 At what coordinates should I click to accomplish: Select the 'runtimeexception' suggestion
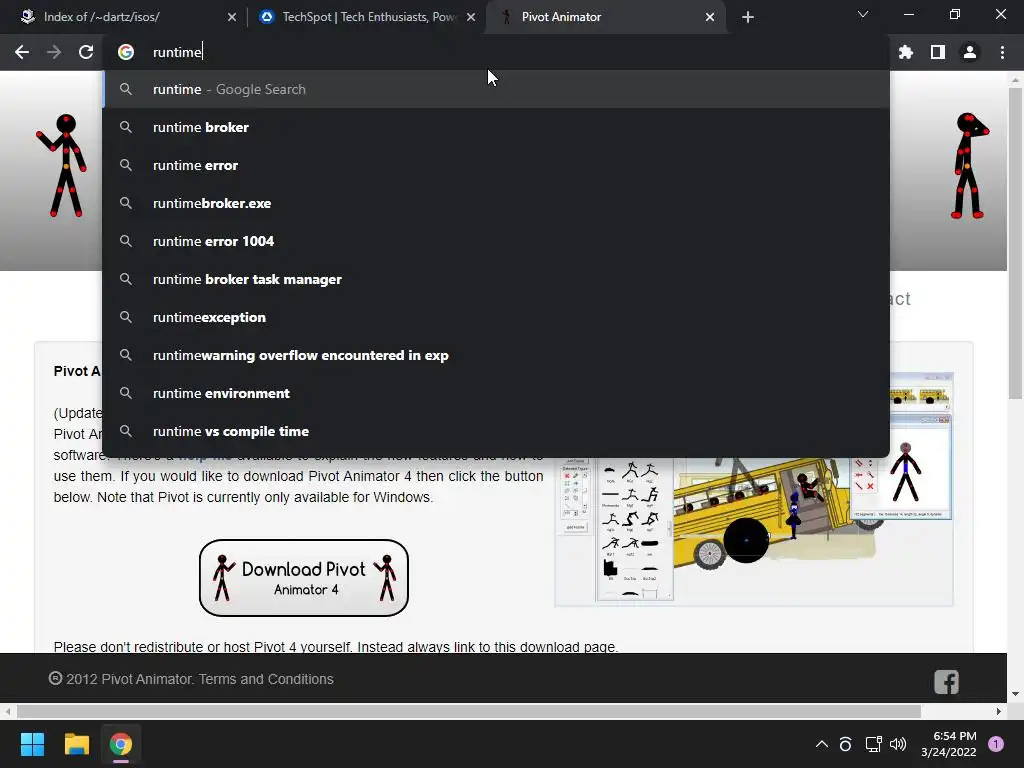[x=496, y=317]
